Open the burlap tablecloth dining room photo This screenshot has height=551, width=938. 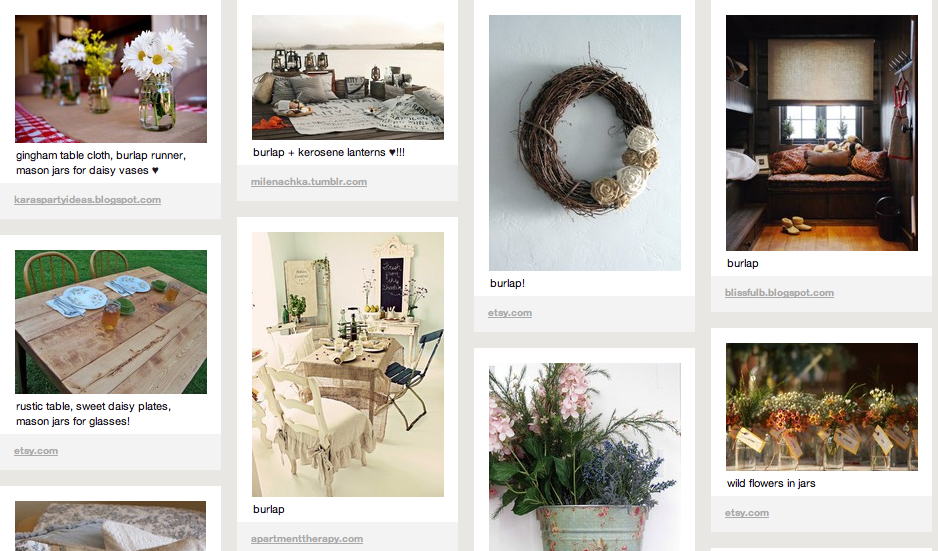tap(348, 364)
